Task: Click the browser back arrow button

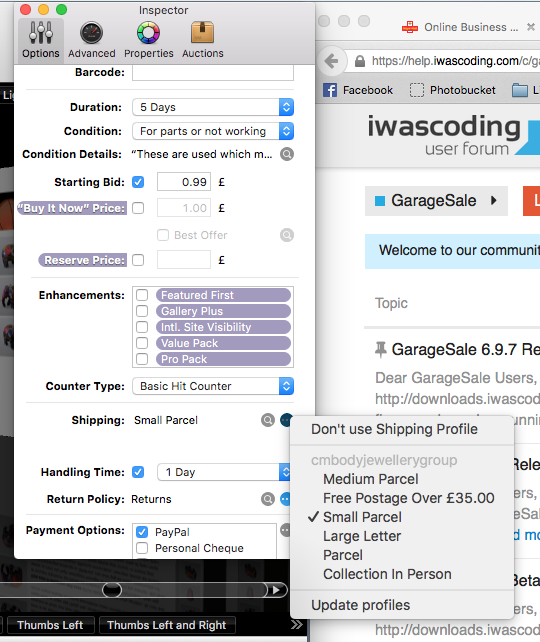Action: tap(331, 61)
